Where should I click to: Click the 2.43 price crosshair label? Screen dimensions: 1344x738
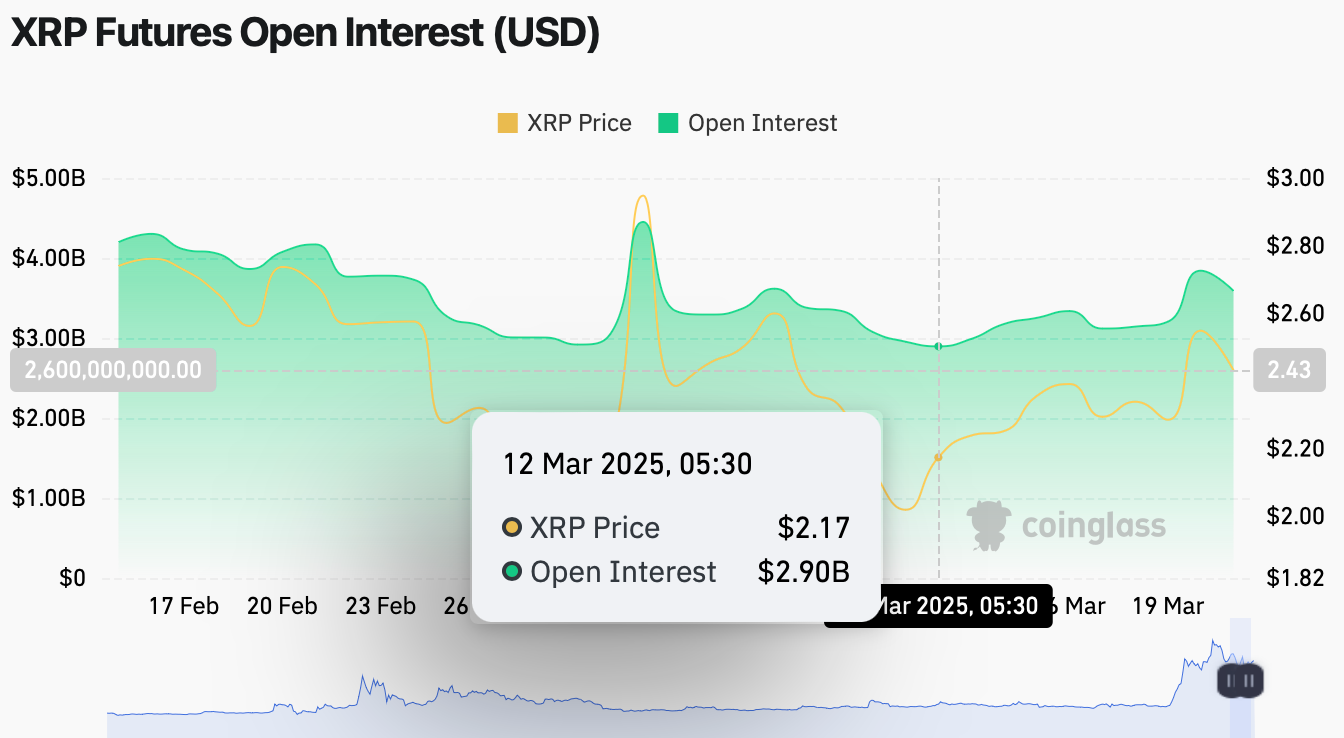pyautogui.click(x=1289, y=370)
